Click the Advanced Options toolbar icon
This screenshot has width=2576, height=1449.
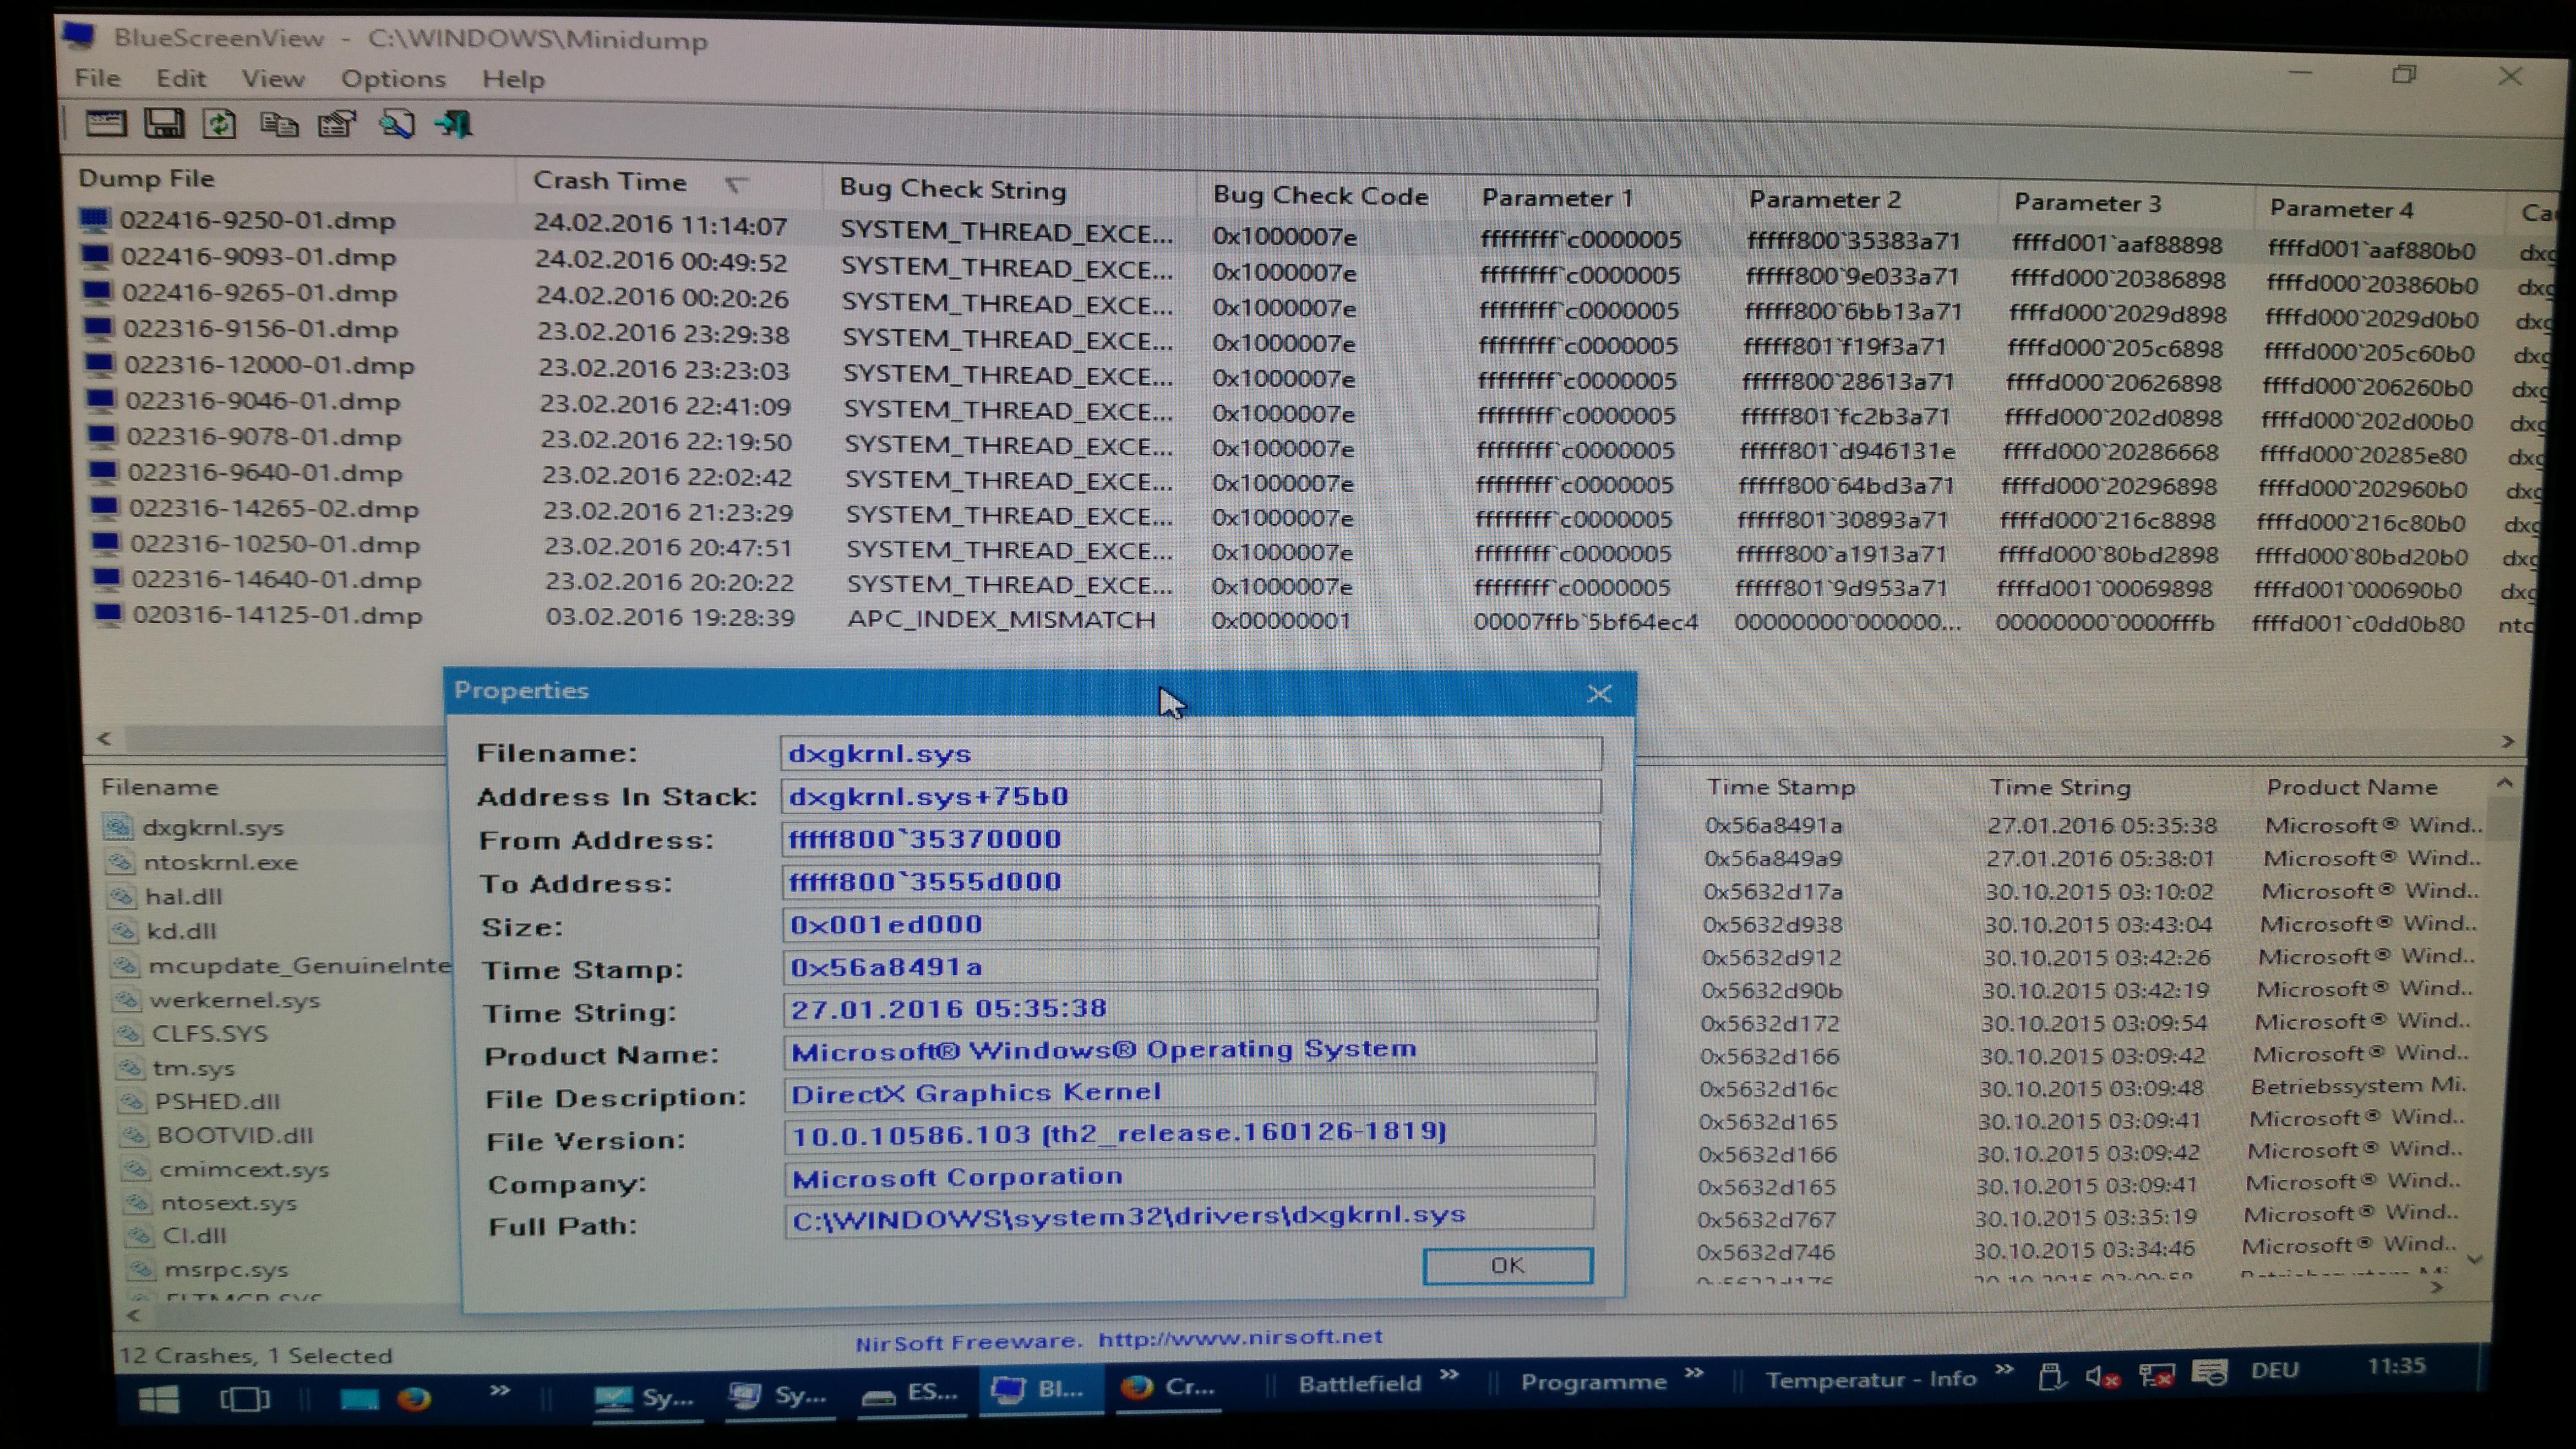click(x=105, y=124)
